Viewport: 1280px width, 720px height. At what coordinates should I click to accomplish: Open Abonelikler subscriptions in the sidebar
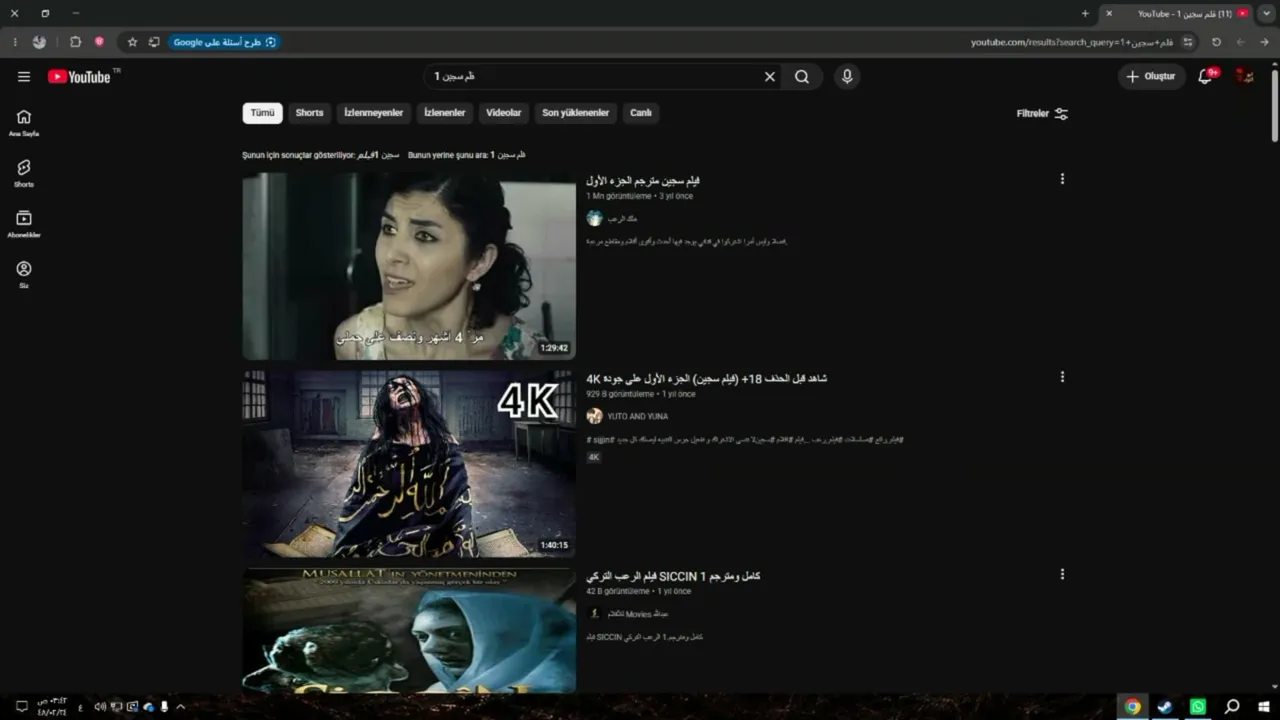[24, 224]
